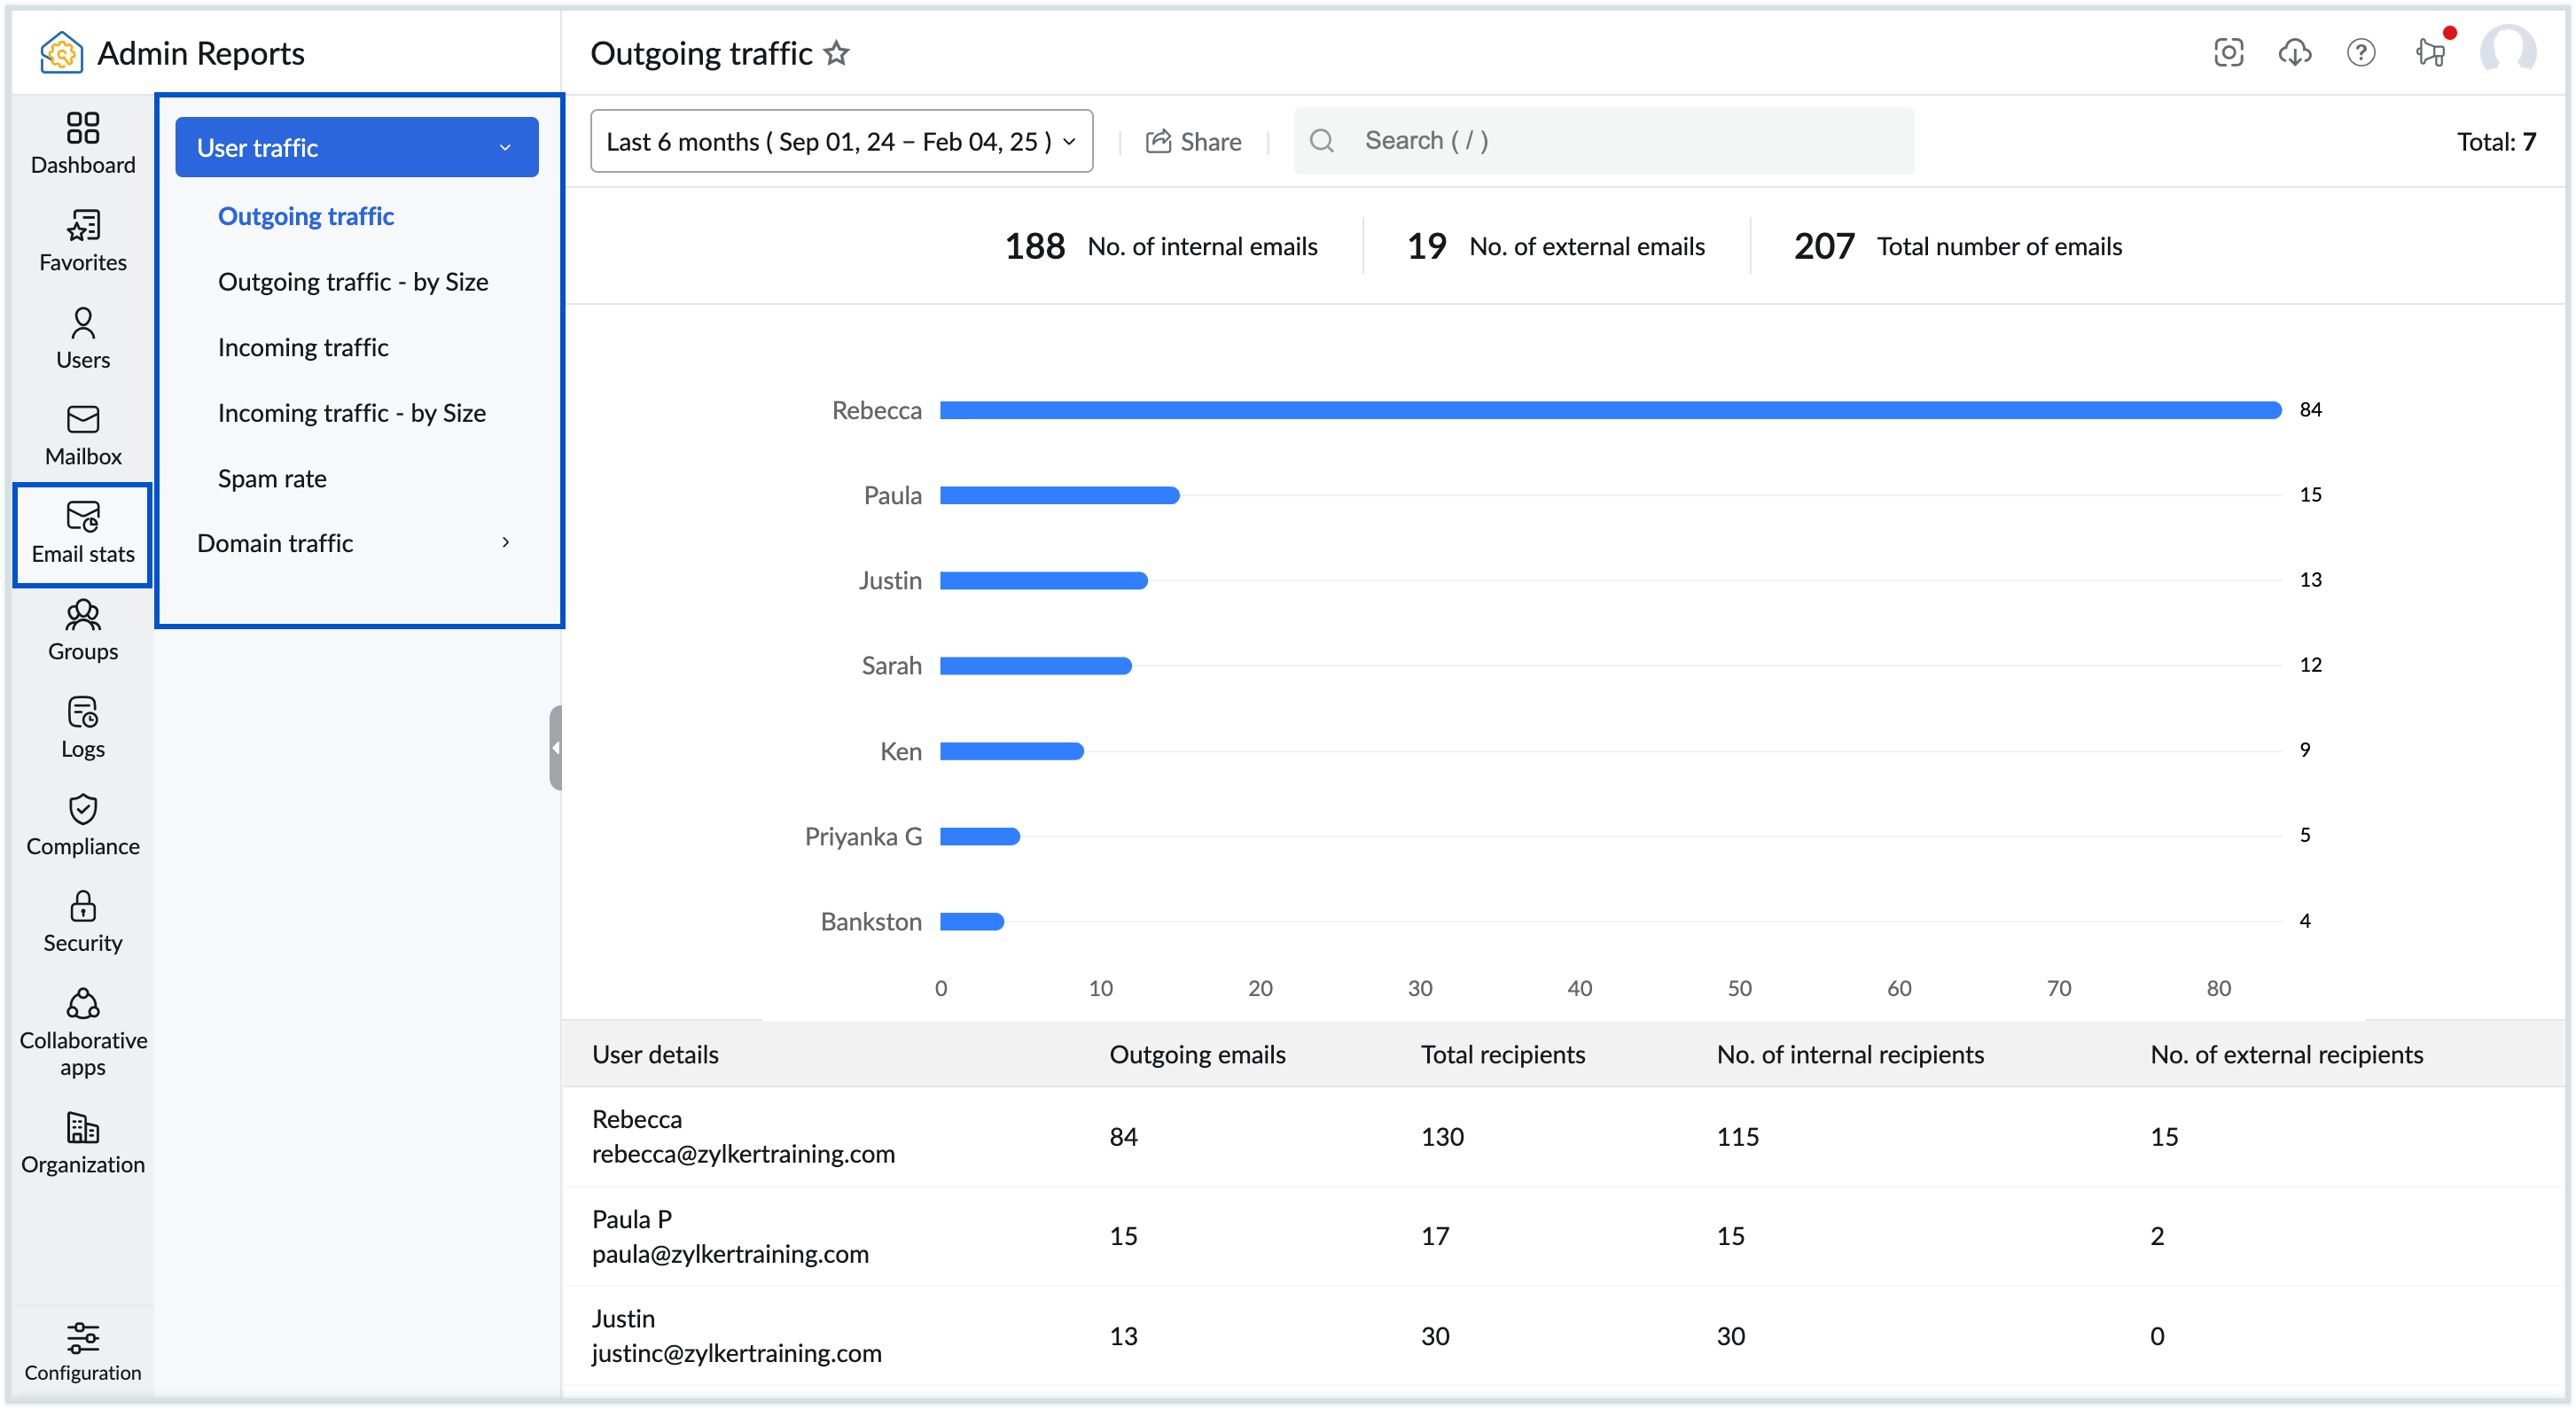Screen dimensions: 2576x1409
Task: Open the help menu
Action: point(2361,52)
